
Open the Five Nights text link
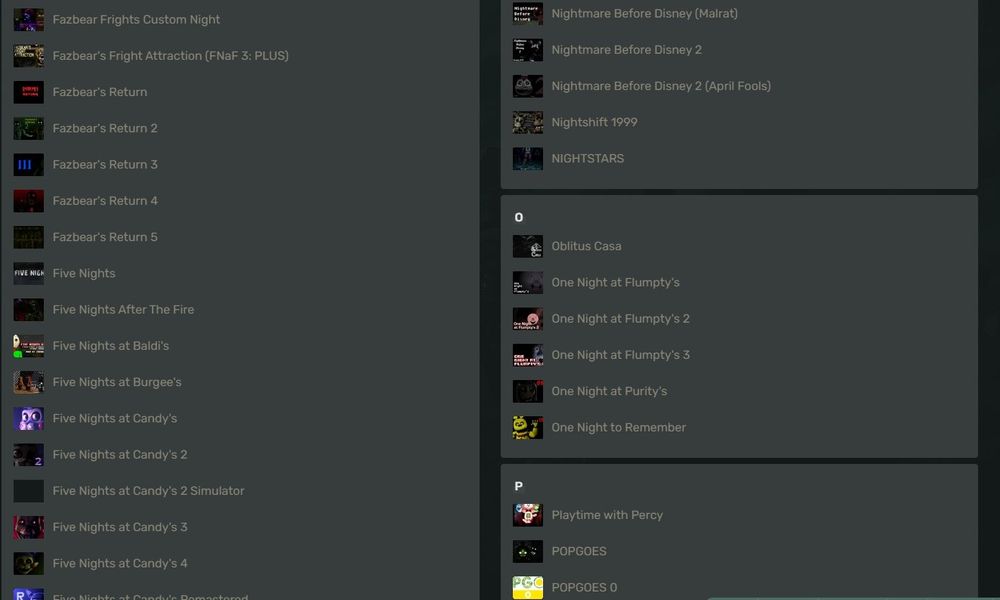coord(84,274)
